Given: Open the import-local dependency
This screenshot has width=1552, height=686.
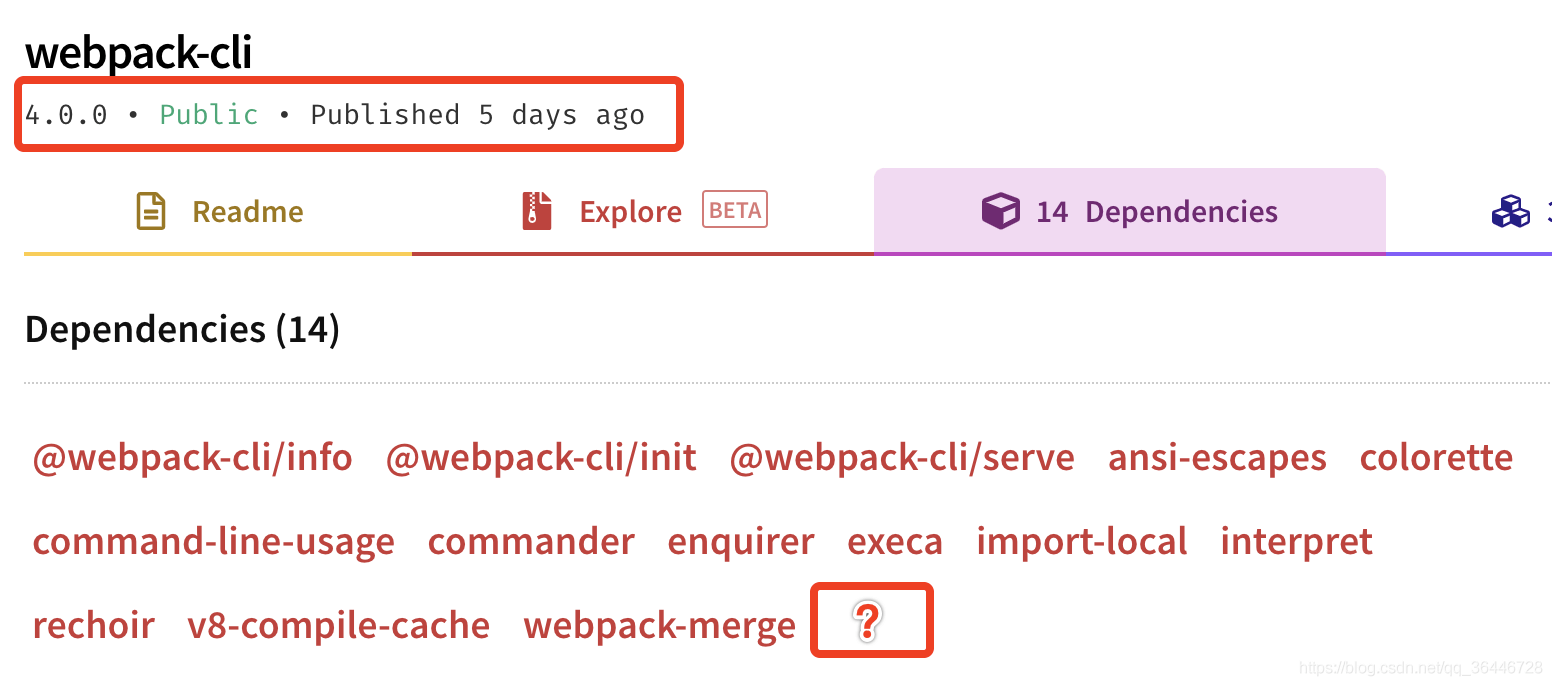Looking at the screenshot, I should pos(1082,542).
